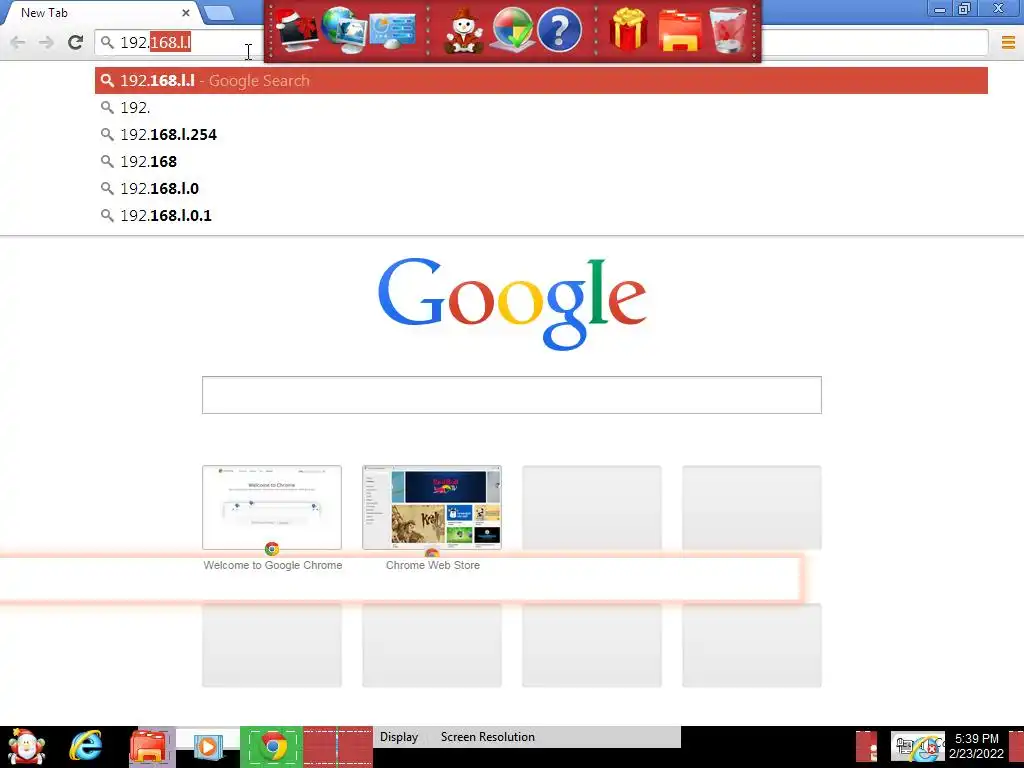Viewport: 1024px width, 768px height.
Task: Open a new tab with the tab-strip button
Action: click(218, 12)
